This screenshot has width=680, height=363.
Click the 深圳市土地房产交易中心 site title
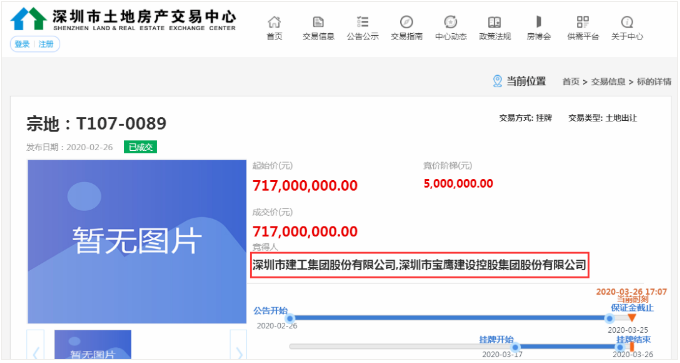[144, 16]
